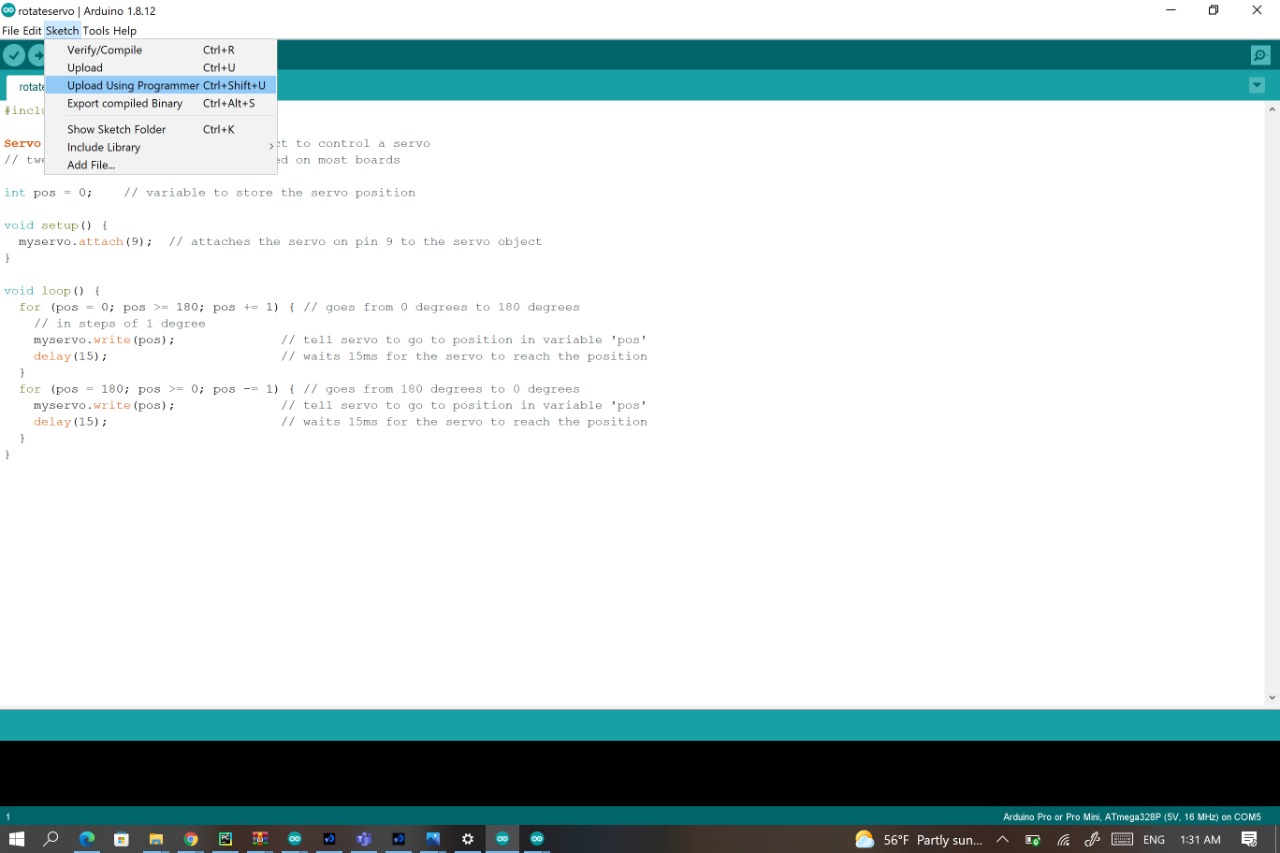The height and width of the screenshot is (853, 1280).
Task: Click the 'void setup() {' line
Action: (56, 226)
